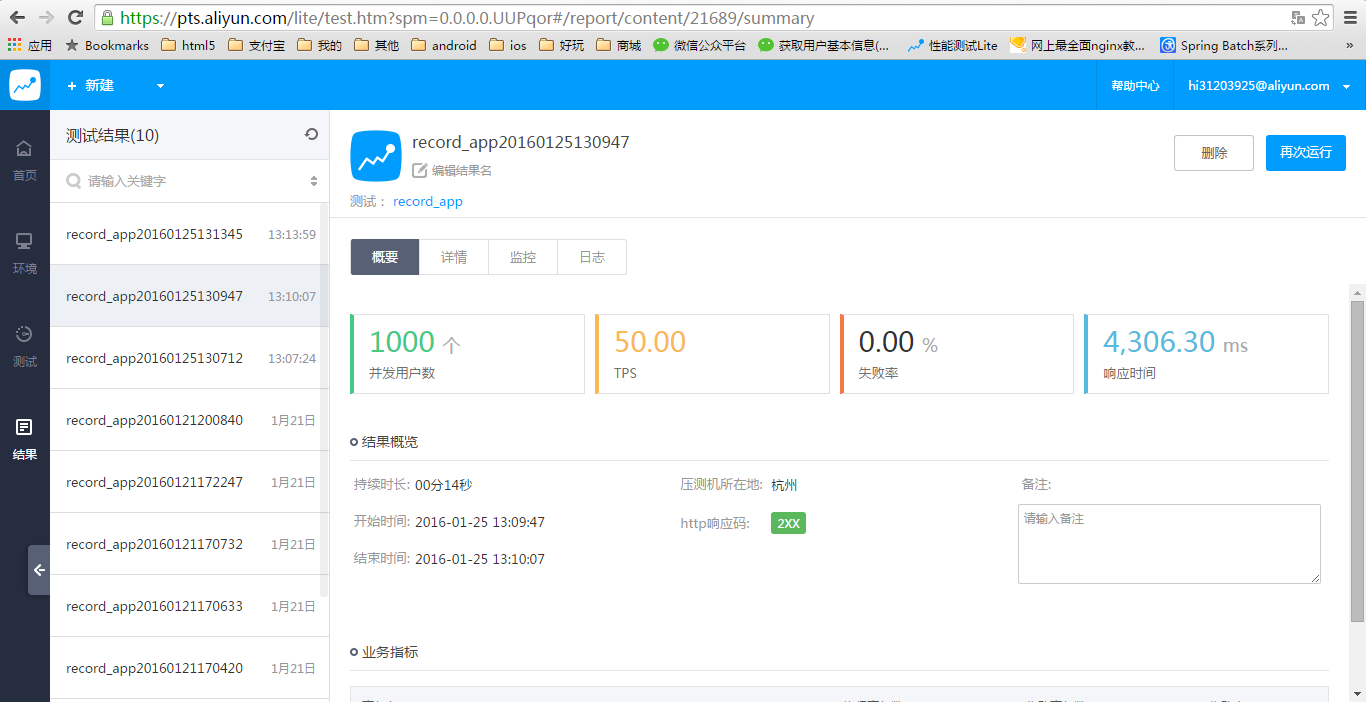
Task: Open the 性能测试Lite bookmark
Action: tap(952, 45)
